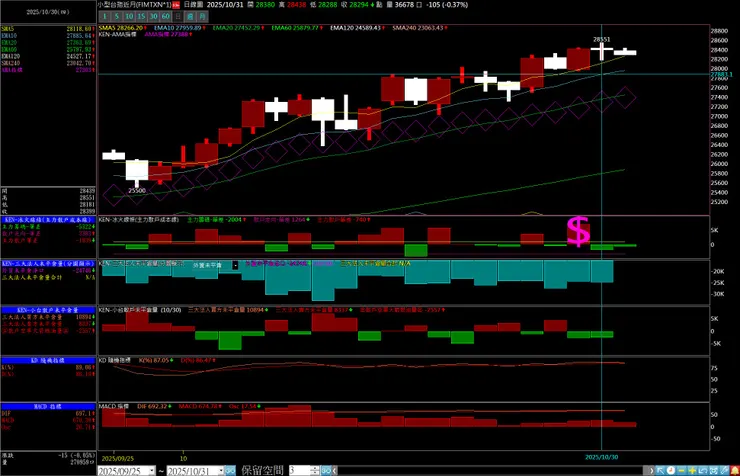This screenshot has height=476, width=740.
Task: Click the icon left of the wrench
Action: pyautogui.click(x=714, y=470)
